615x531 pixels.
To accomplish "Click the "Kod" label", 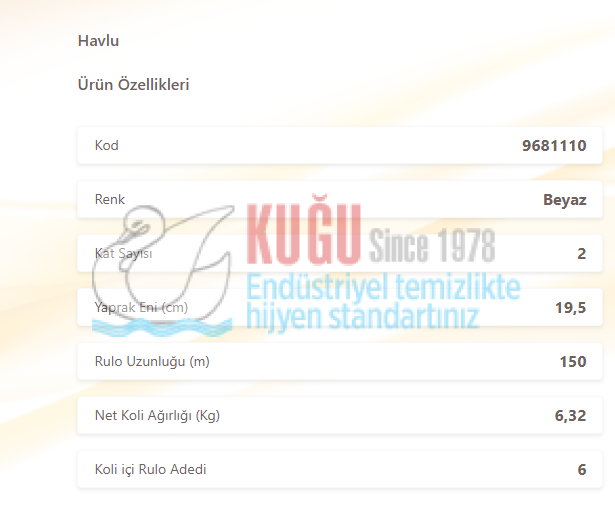I will click(106, 145).
